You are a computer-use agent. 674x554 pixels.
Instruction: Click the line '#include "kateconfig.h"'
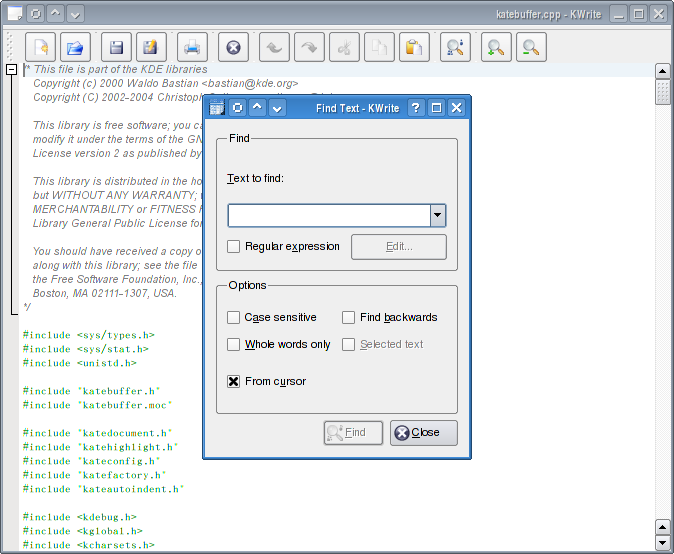tap(91, 461)
